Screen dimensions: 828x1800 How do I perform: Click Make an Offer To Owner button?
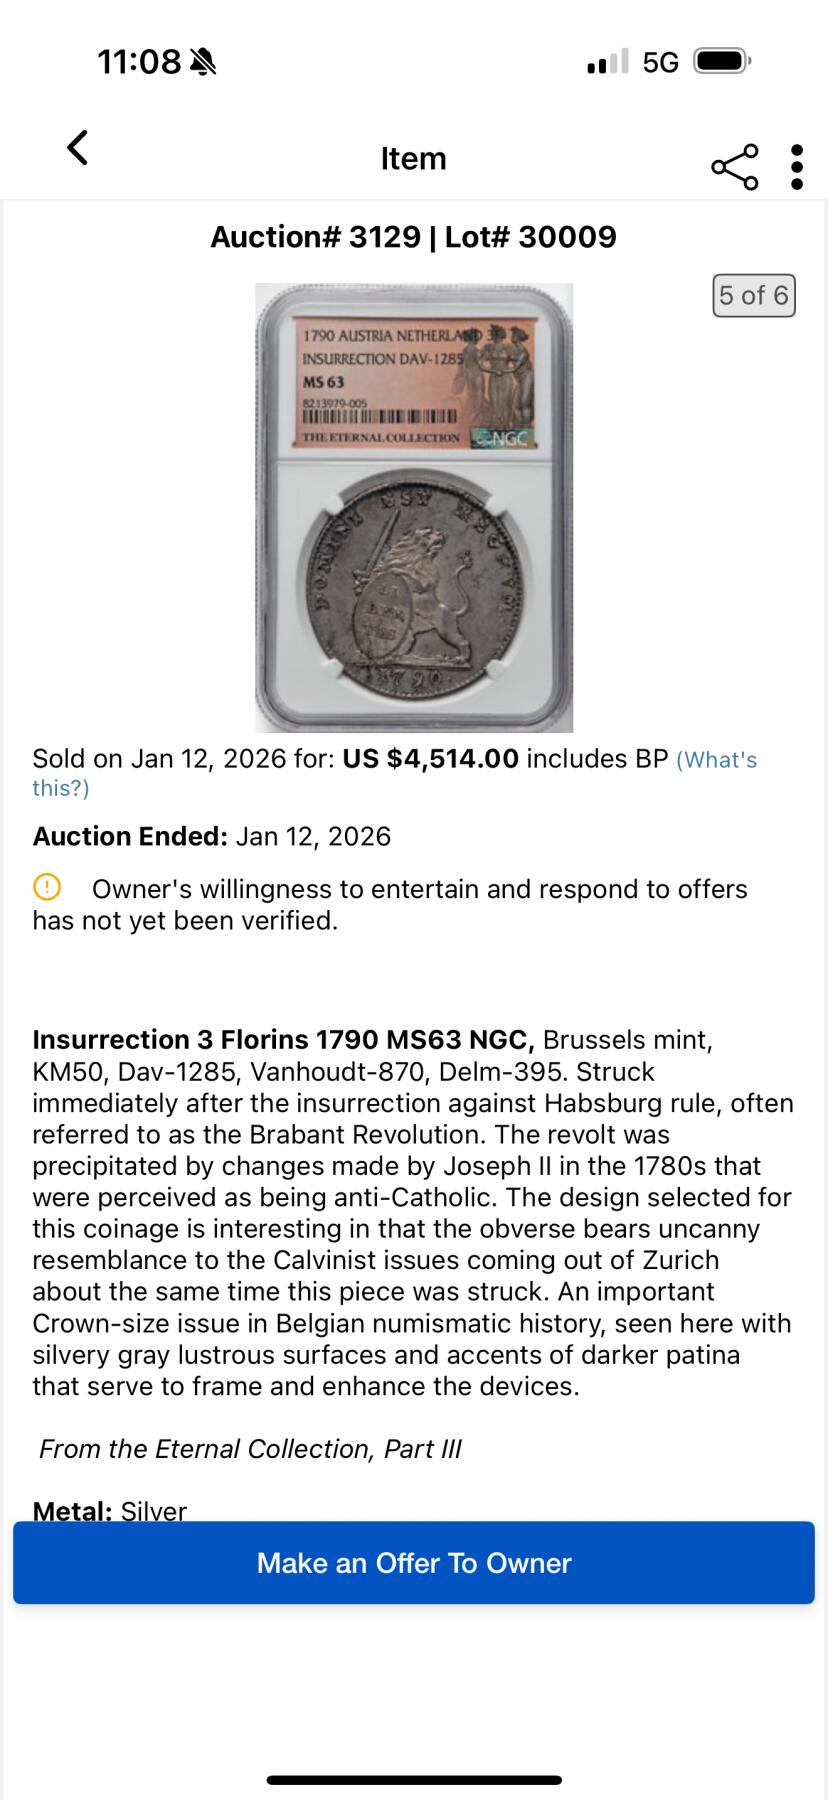pos(414,1563)
